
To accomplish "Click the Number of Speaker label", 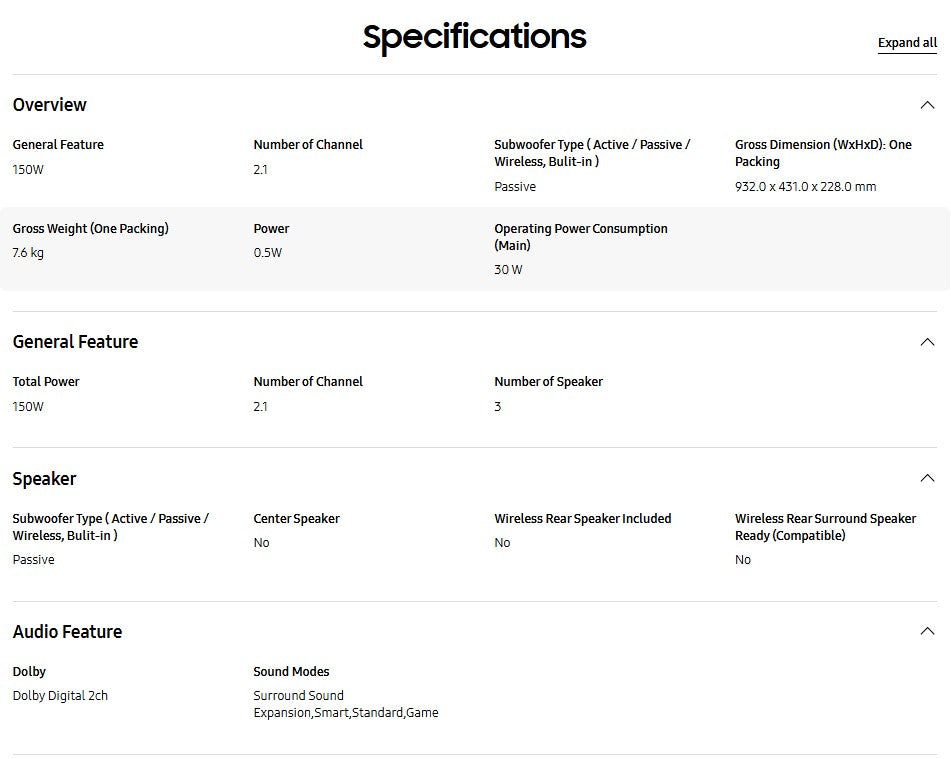I will click(x=548, y=382).
